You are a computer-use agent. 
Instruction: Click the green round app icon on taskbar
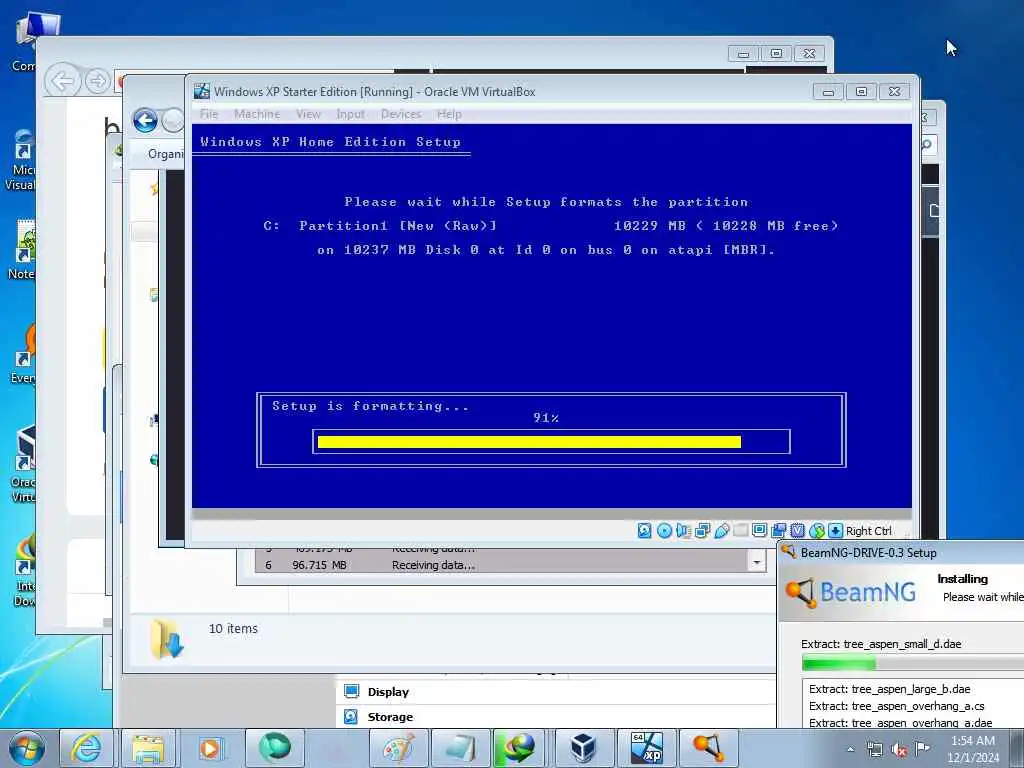click(x=274, y=748)
